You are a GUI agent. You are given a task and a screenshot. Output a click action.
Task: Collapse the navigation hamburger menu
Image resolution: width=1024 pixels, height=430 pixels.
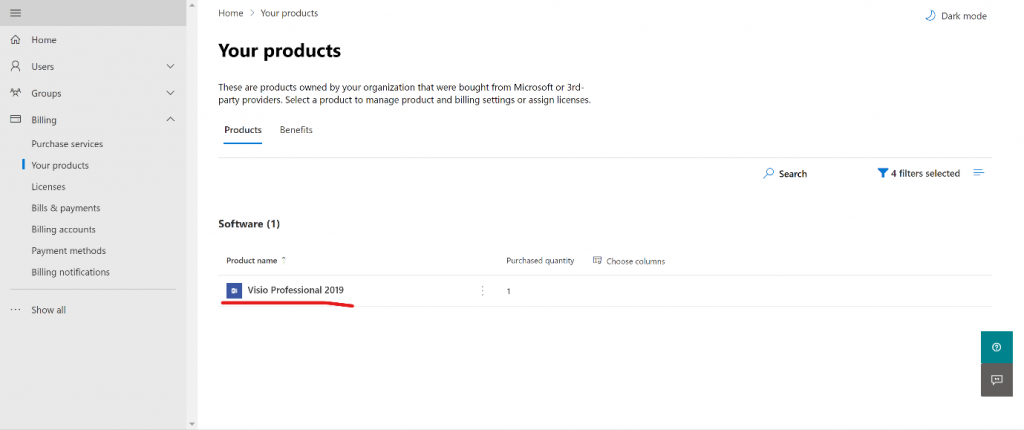(x=16, y=13)
